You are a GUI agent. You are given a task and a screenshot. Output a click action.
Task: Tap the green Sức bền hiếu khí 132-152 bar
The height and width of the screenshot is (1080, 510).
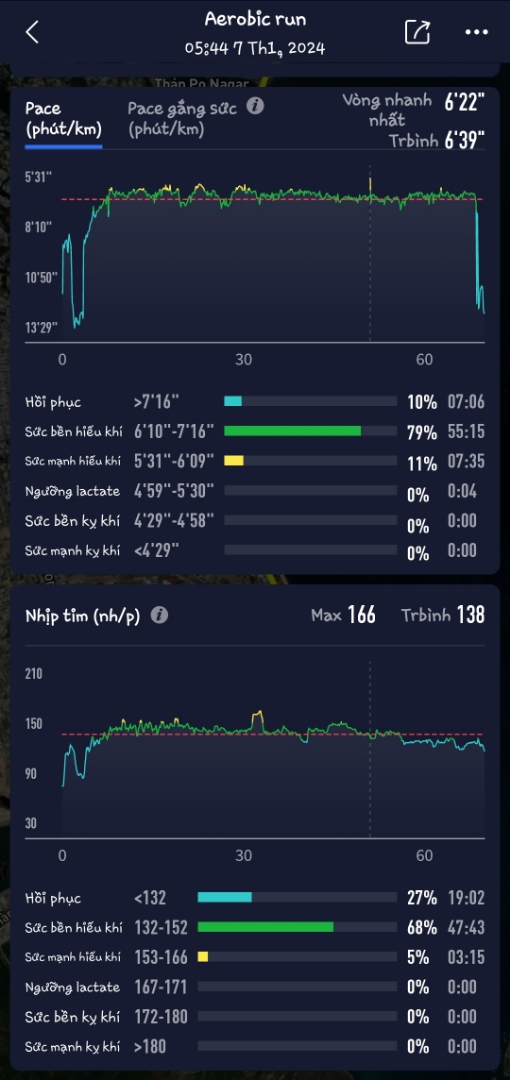tap(265, 927)
